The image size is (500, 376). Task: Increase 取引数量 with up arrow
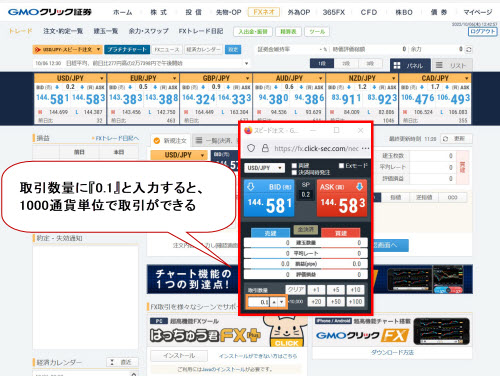pos(274,302)
